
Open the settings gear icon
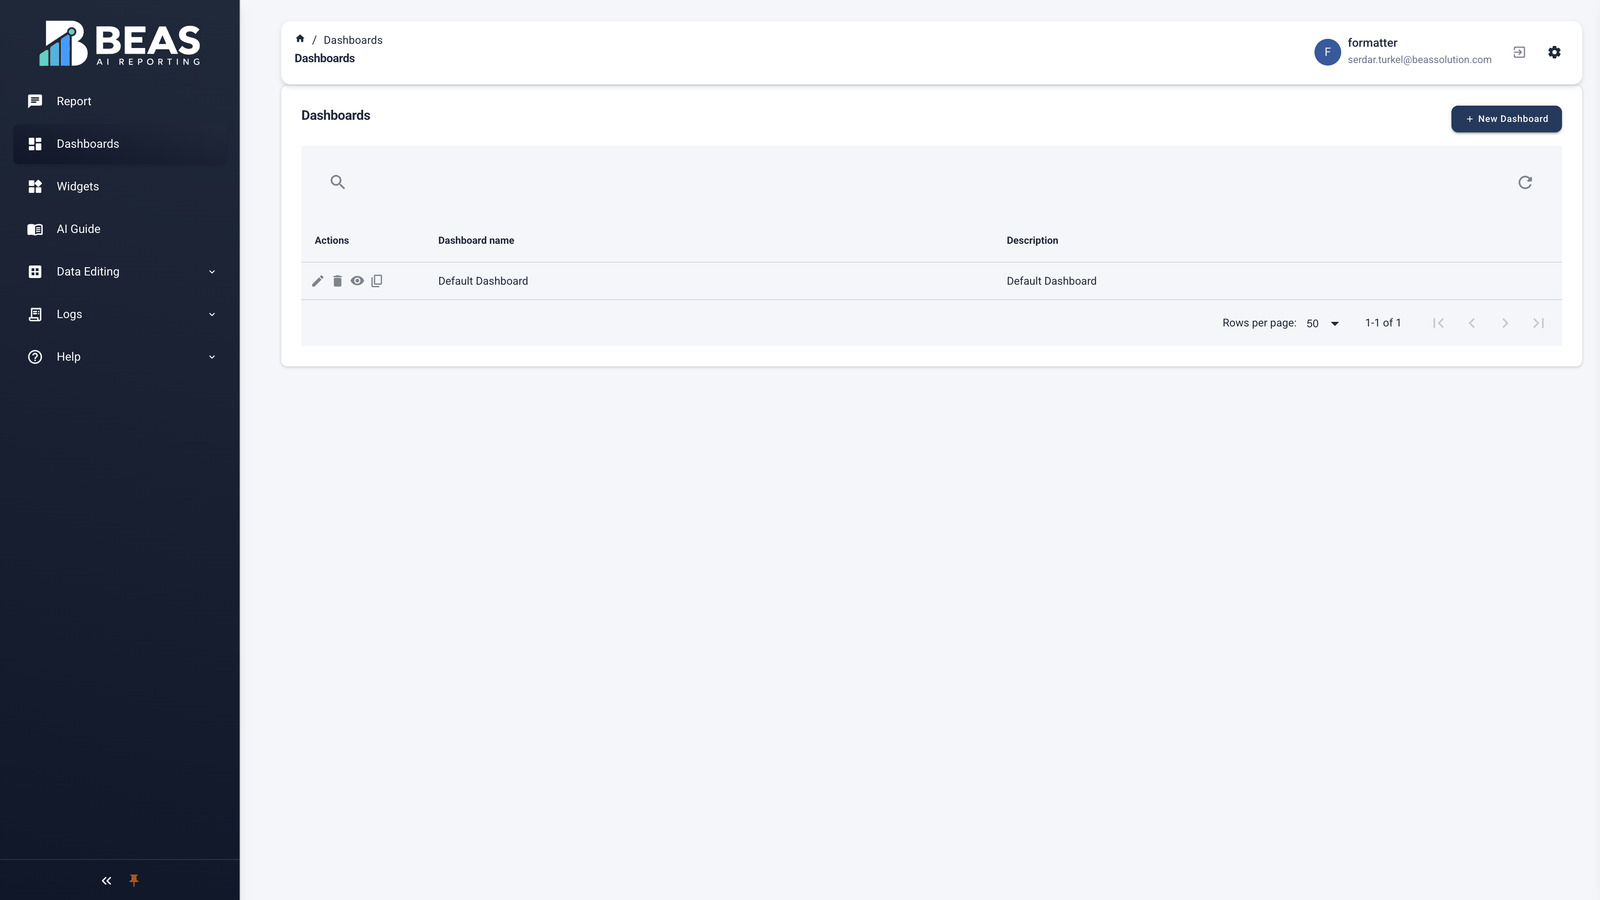pyautogui.click(x=1554, y=52)
